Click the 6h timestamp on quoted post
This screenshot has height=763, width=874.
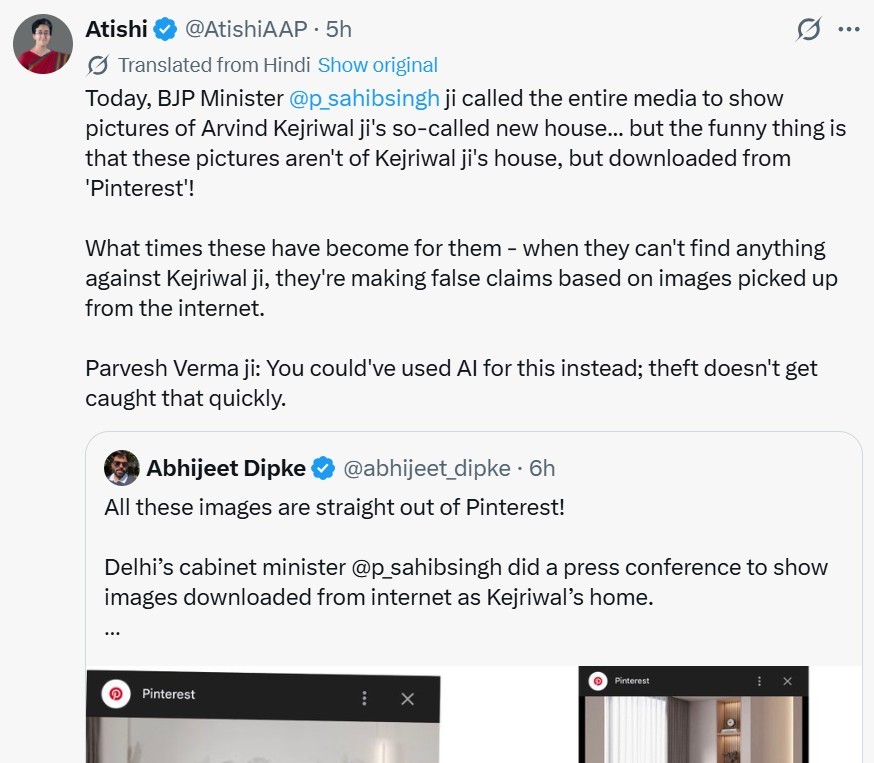pos(541,468)
